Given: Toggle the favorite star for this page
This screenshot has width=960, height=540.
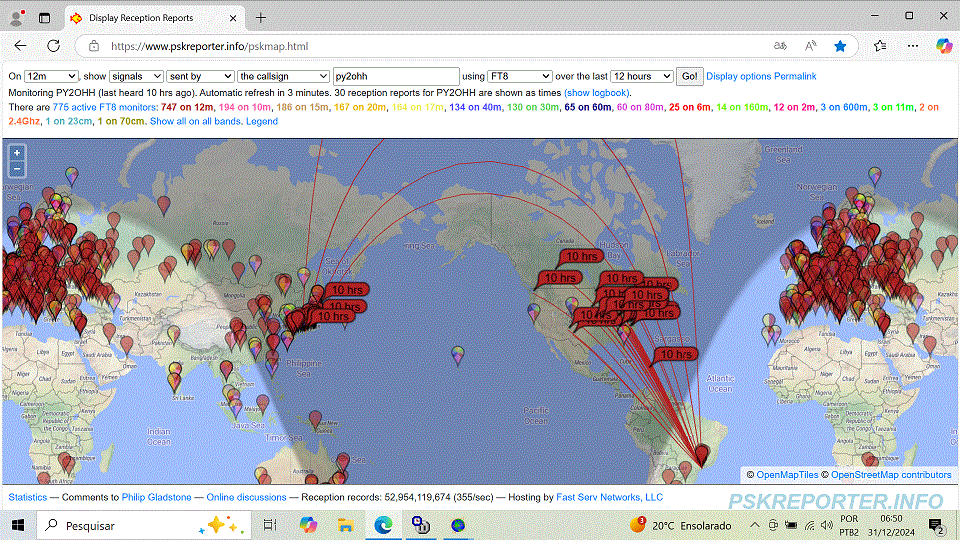Looking at the screenshot, I should click(840, 46).
